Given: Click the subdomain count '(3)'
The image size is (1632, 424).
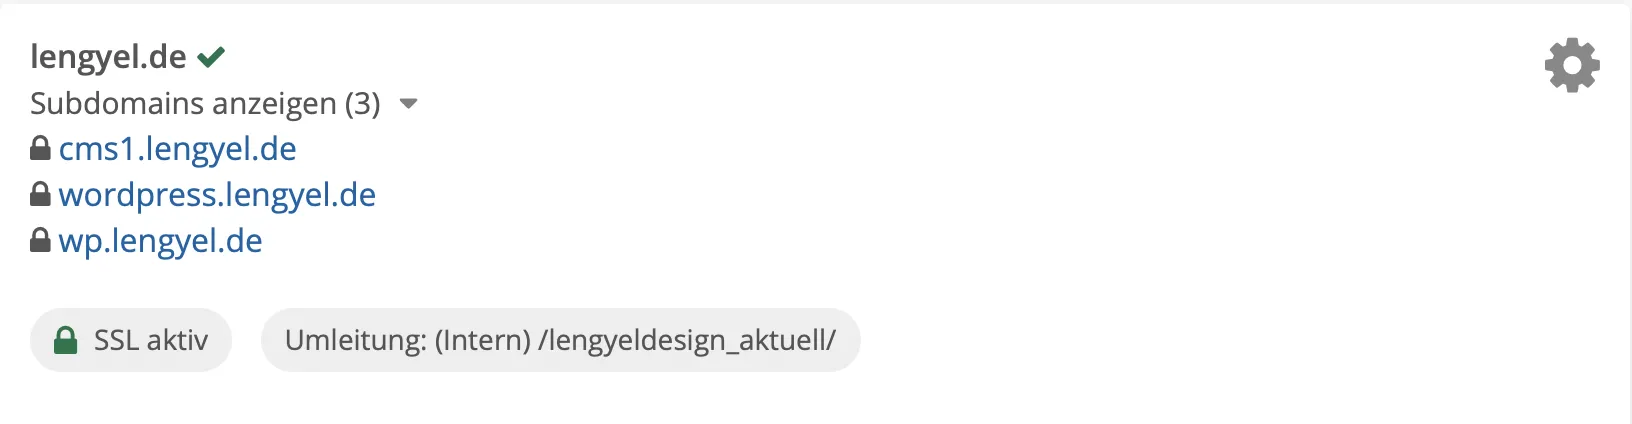Looking at the screenshot, I should 362,103.
